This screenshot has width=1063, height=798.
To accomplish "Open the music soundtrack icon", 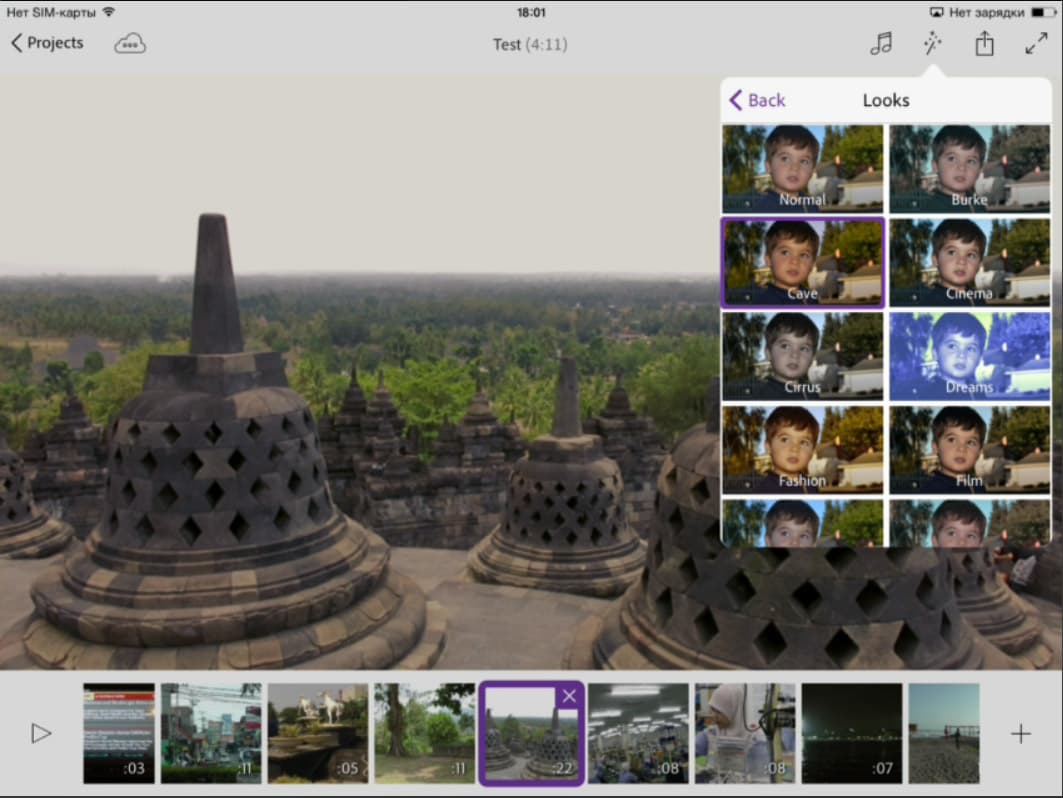I will [881, 44].
